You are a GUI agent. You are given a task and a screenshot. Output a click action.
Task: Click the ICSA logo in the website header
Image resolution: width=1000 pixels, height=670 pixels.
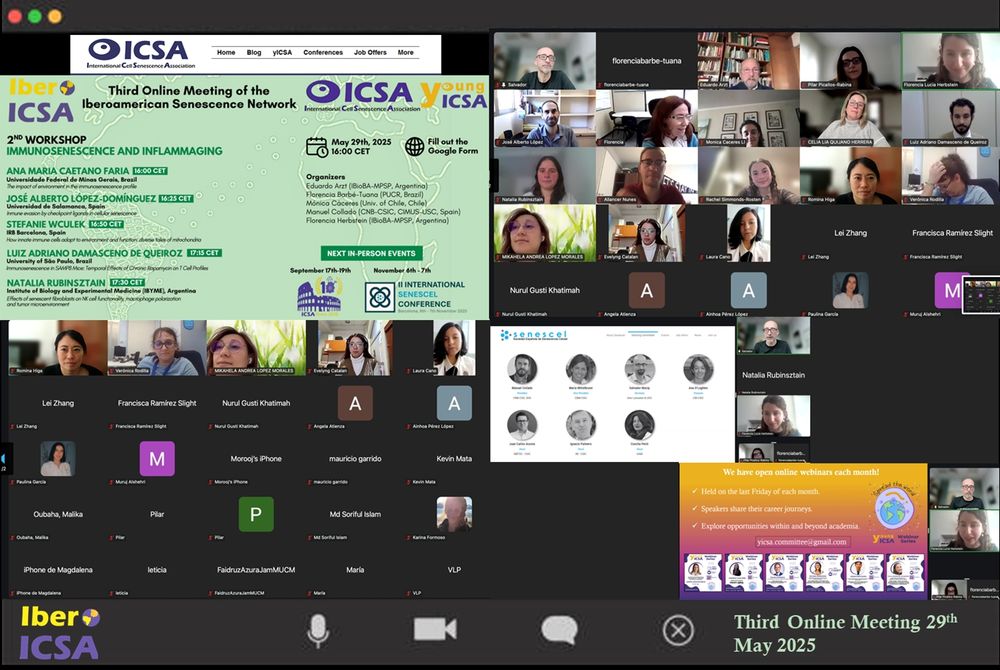click(141, 54)
